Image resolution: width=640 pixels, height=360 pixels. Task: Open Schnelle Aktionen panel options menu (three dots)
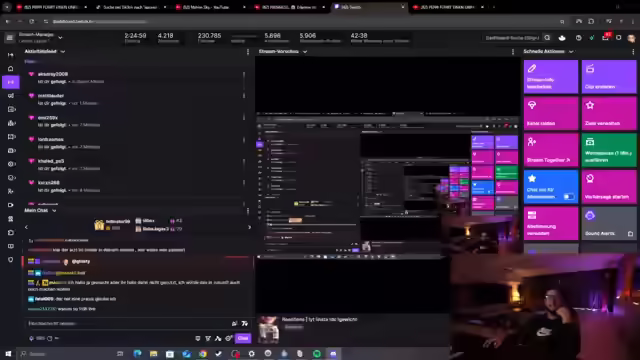click(x=633, y=52)
